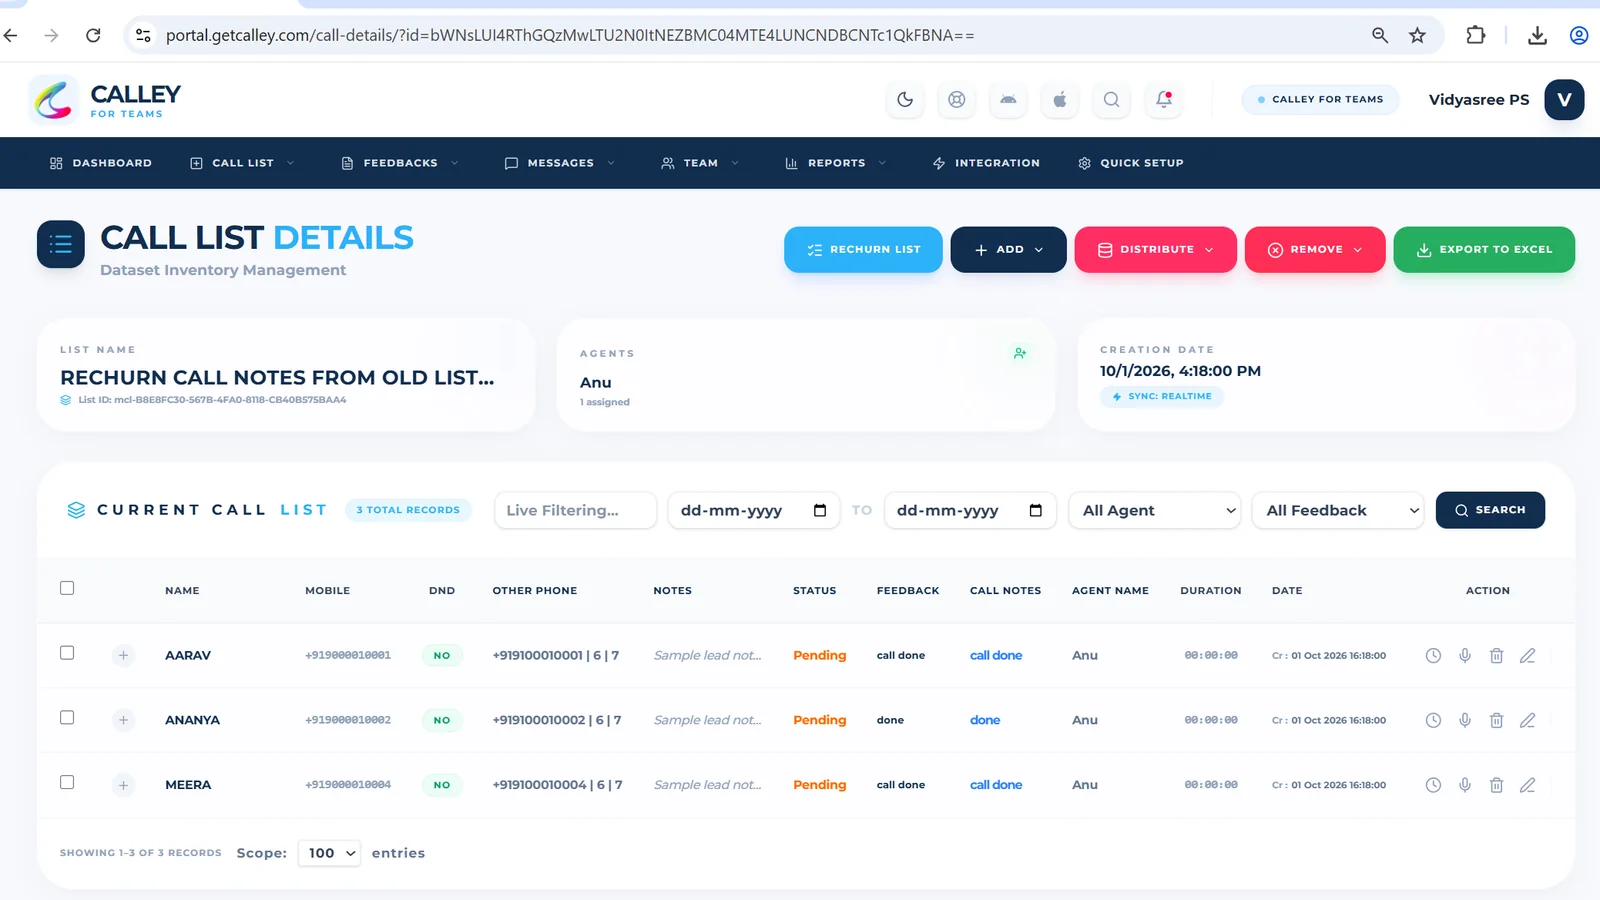Image resolution: width=1600 pixels, height=900 pixels.
Task: Open call history clock icon for ANANYA
Action: 1433,720
